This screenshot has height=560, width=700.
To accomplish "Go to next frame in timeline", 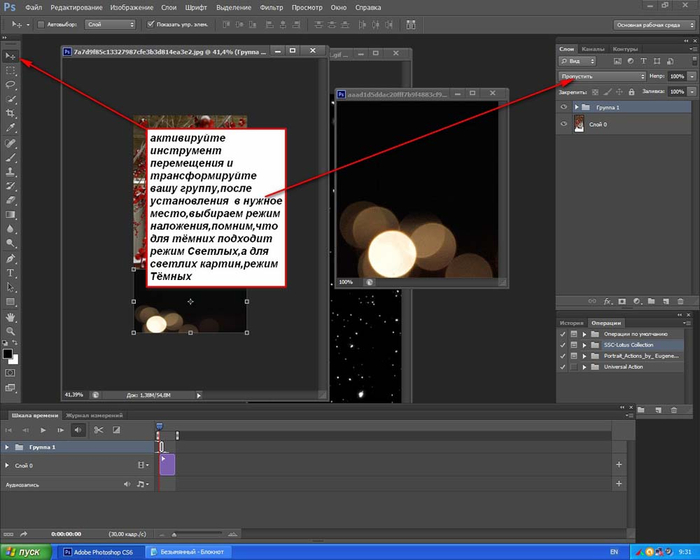I will coord(60,430).
